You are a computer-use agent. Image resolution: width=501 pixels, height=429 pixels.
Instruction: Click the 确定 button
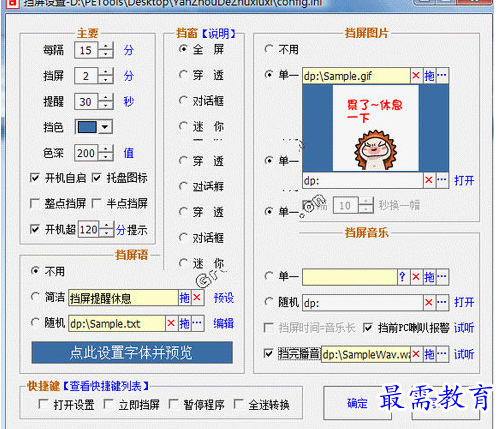[x=357, y=403]
